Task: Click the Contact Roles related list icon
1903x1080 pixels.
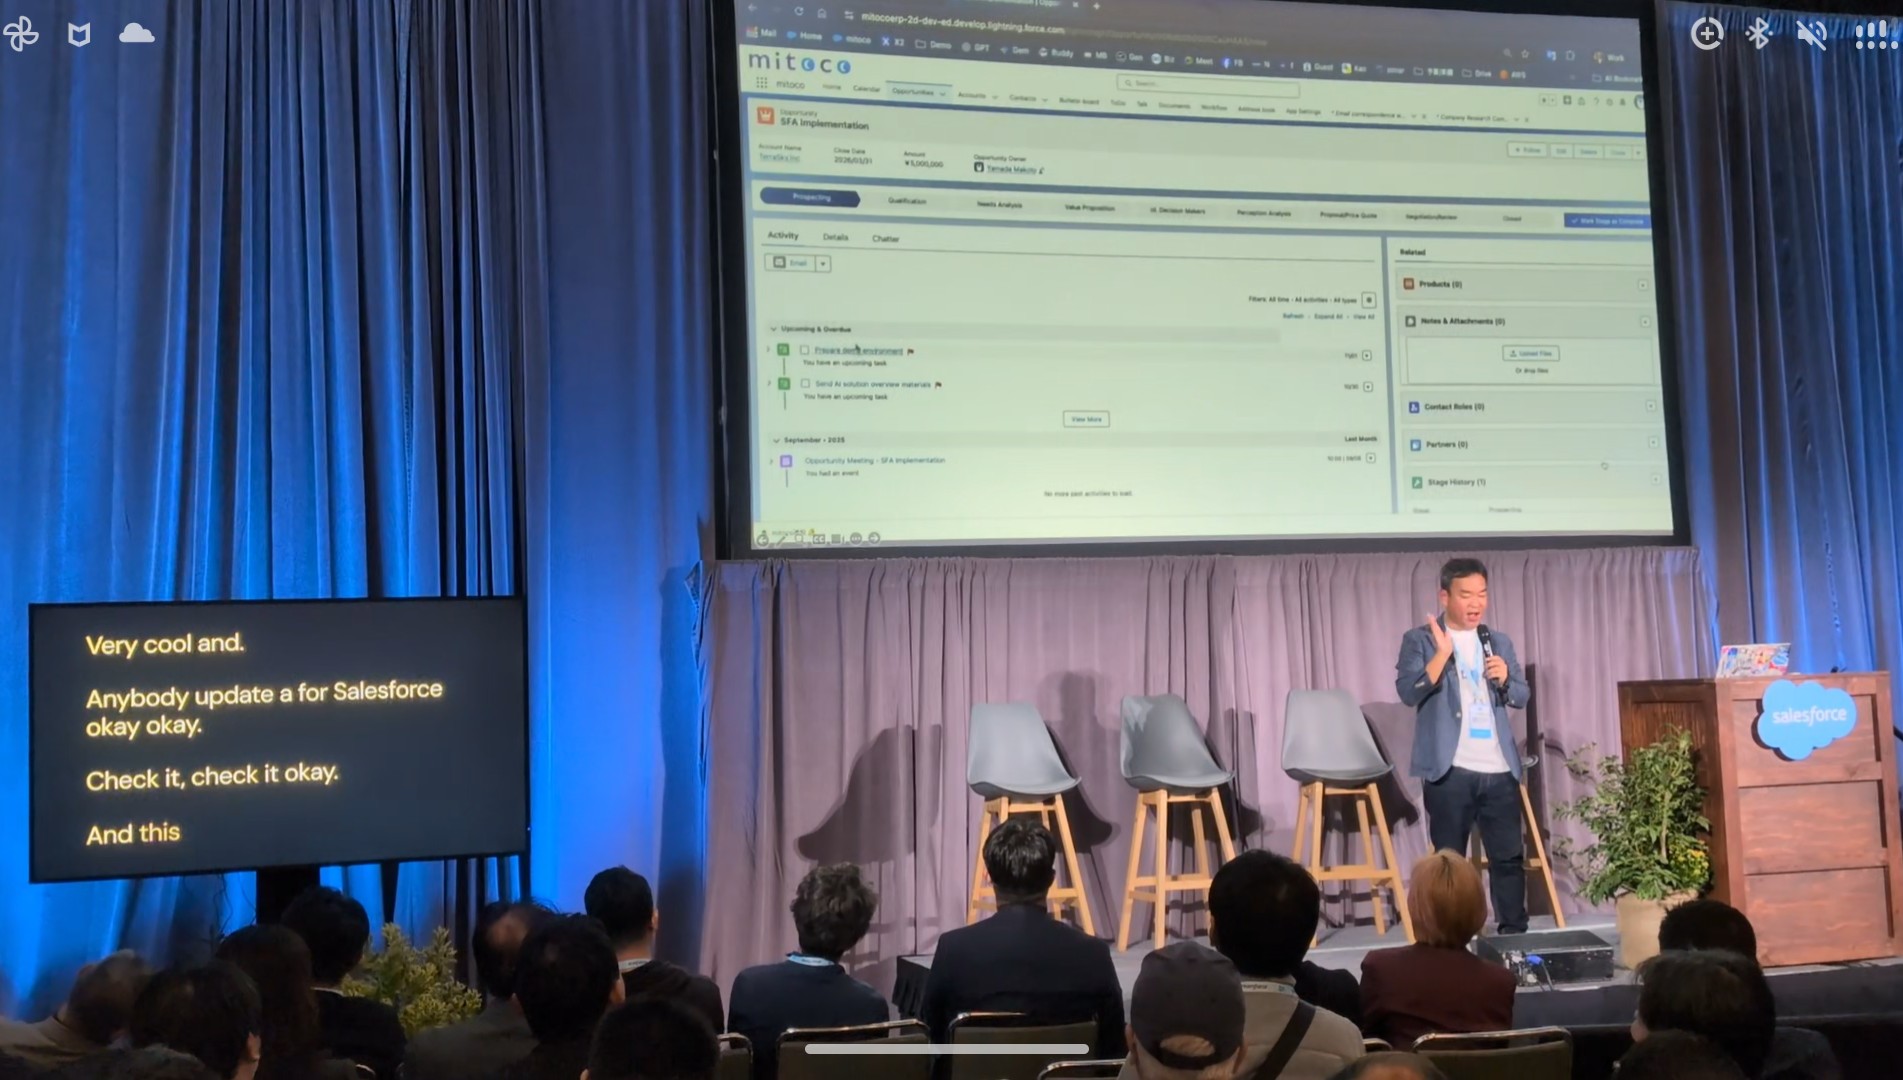Action: pyautogui.click(x=1414, y=407)
